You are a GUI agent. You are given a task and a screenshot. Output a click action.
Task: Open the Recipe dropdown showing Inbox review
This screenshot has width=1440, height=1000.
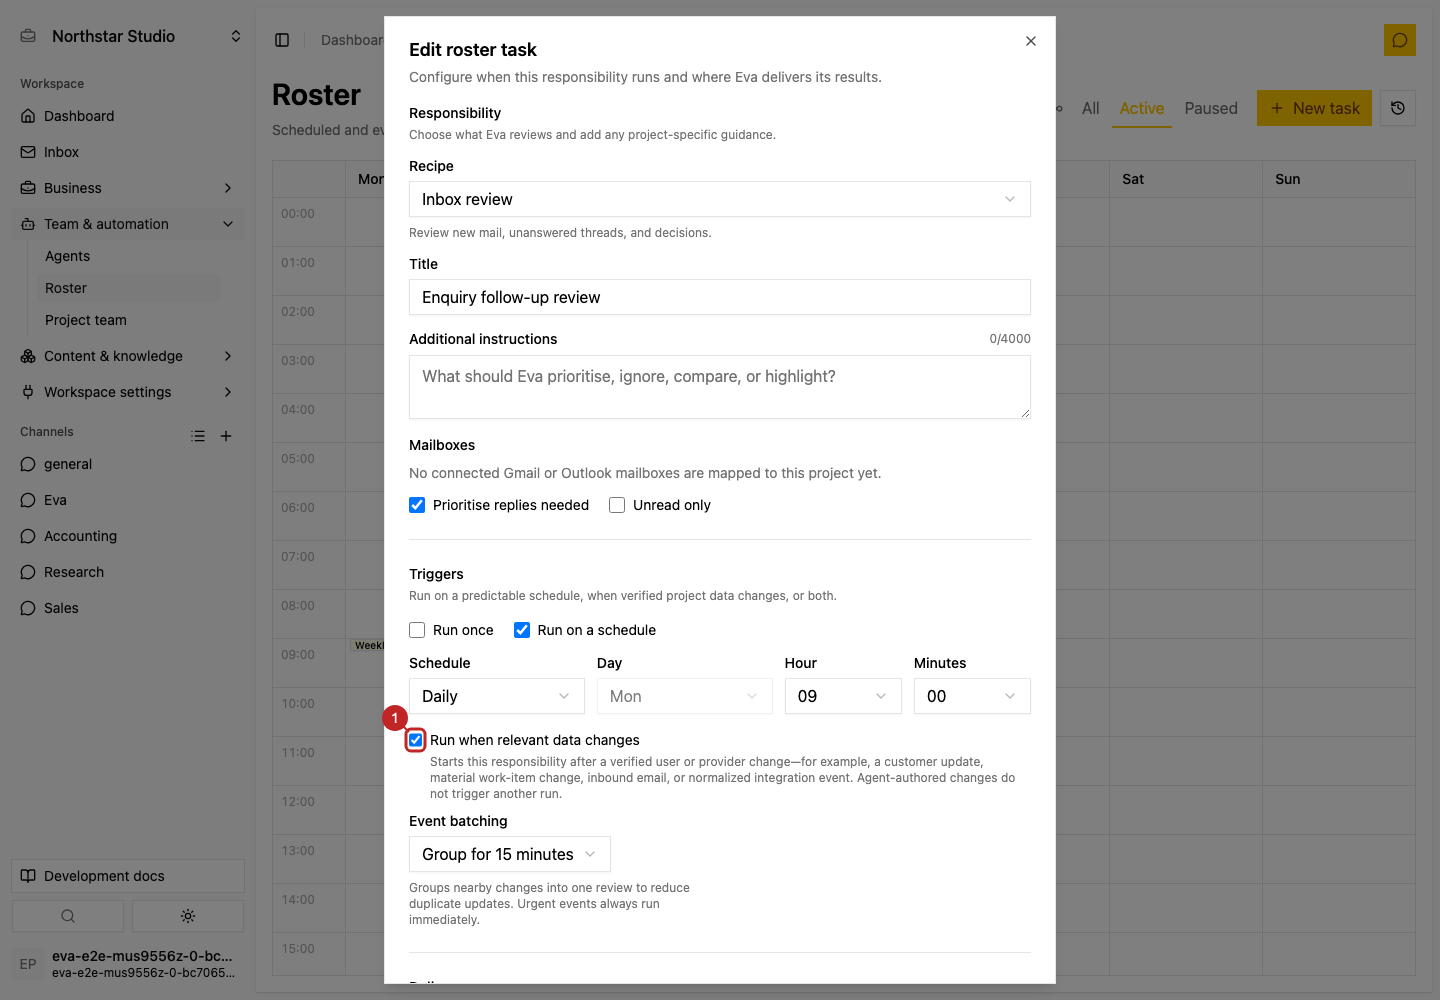click(720, 199)
